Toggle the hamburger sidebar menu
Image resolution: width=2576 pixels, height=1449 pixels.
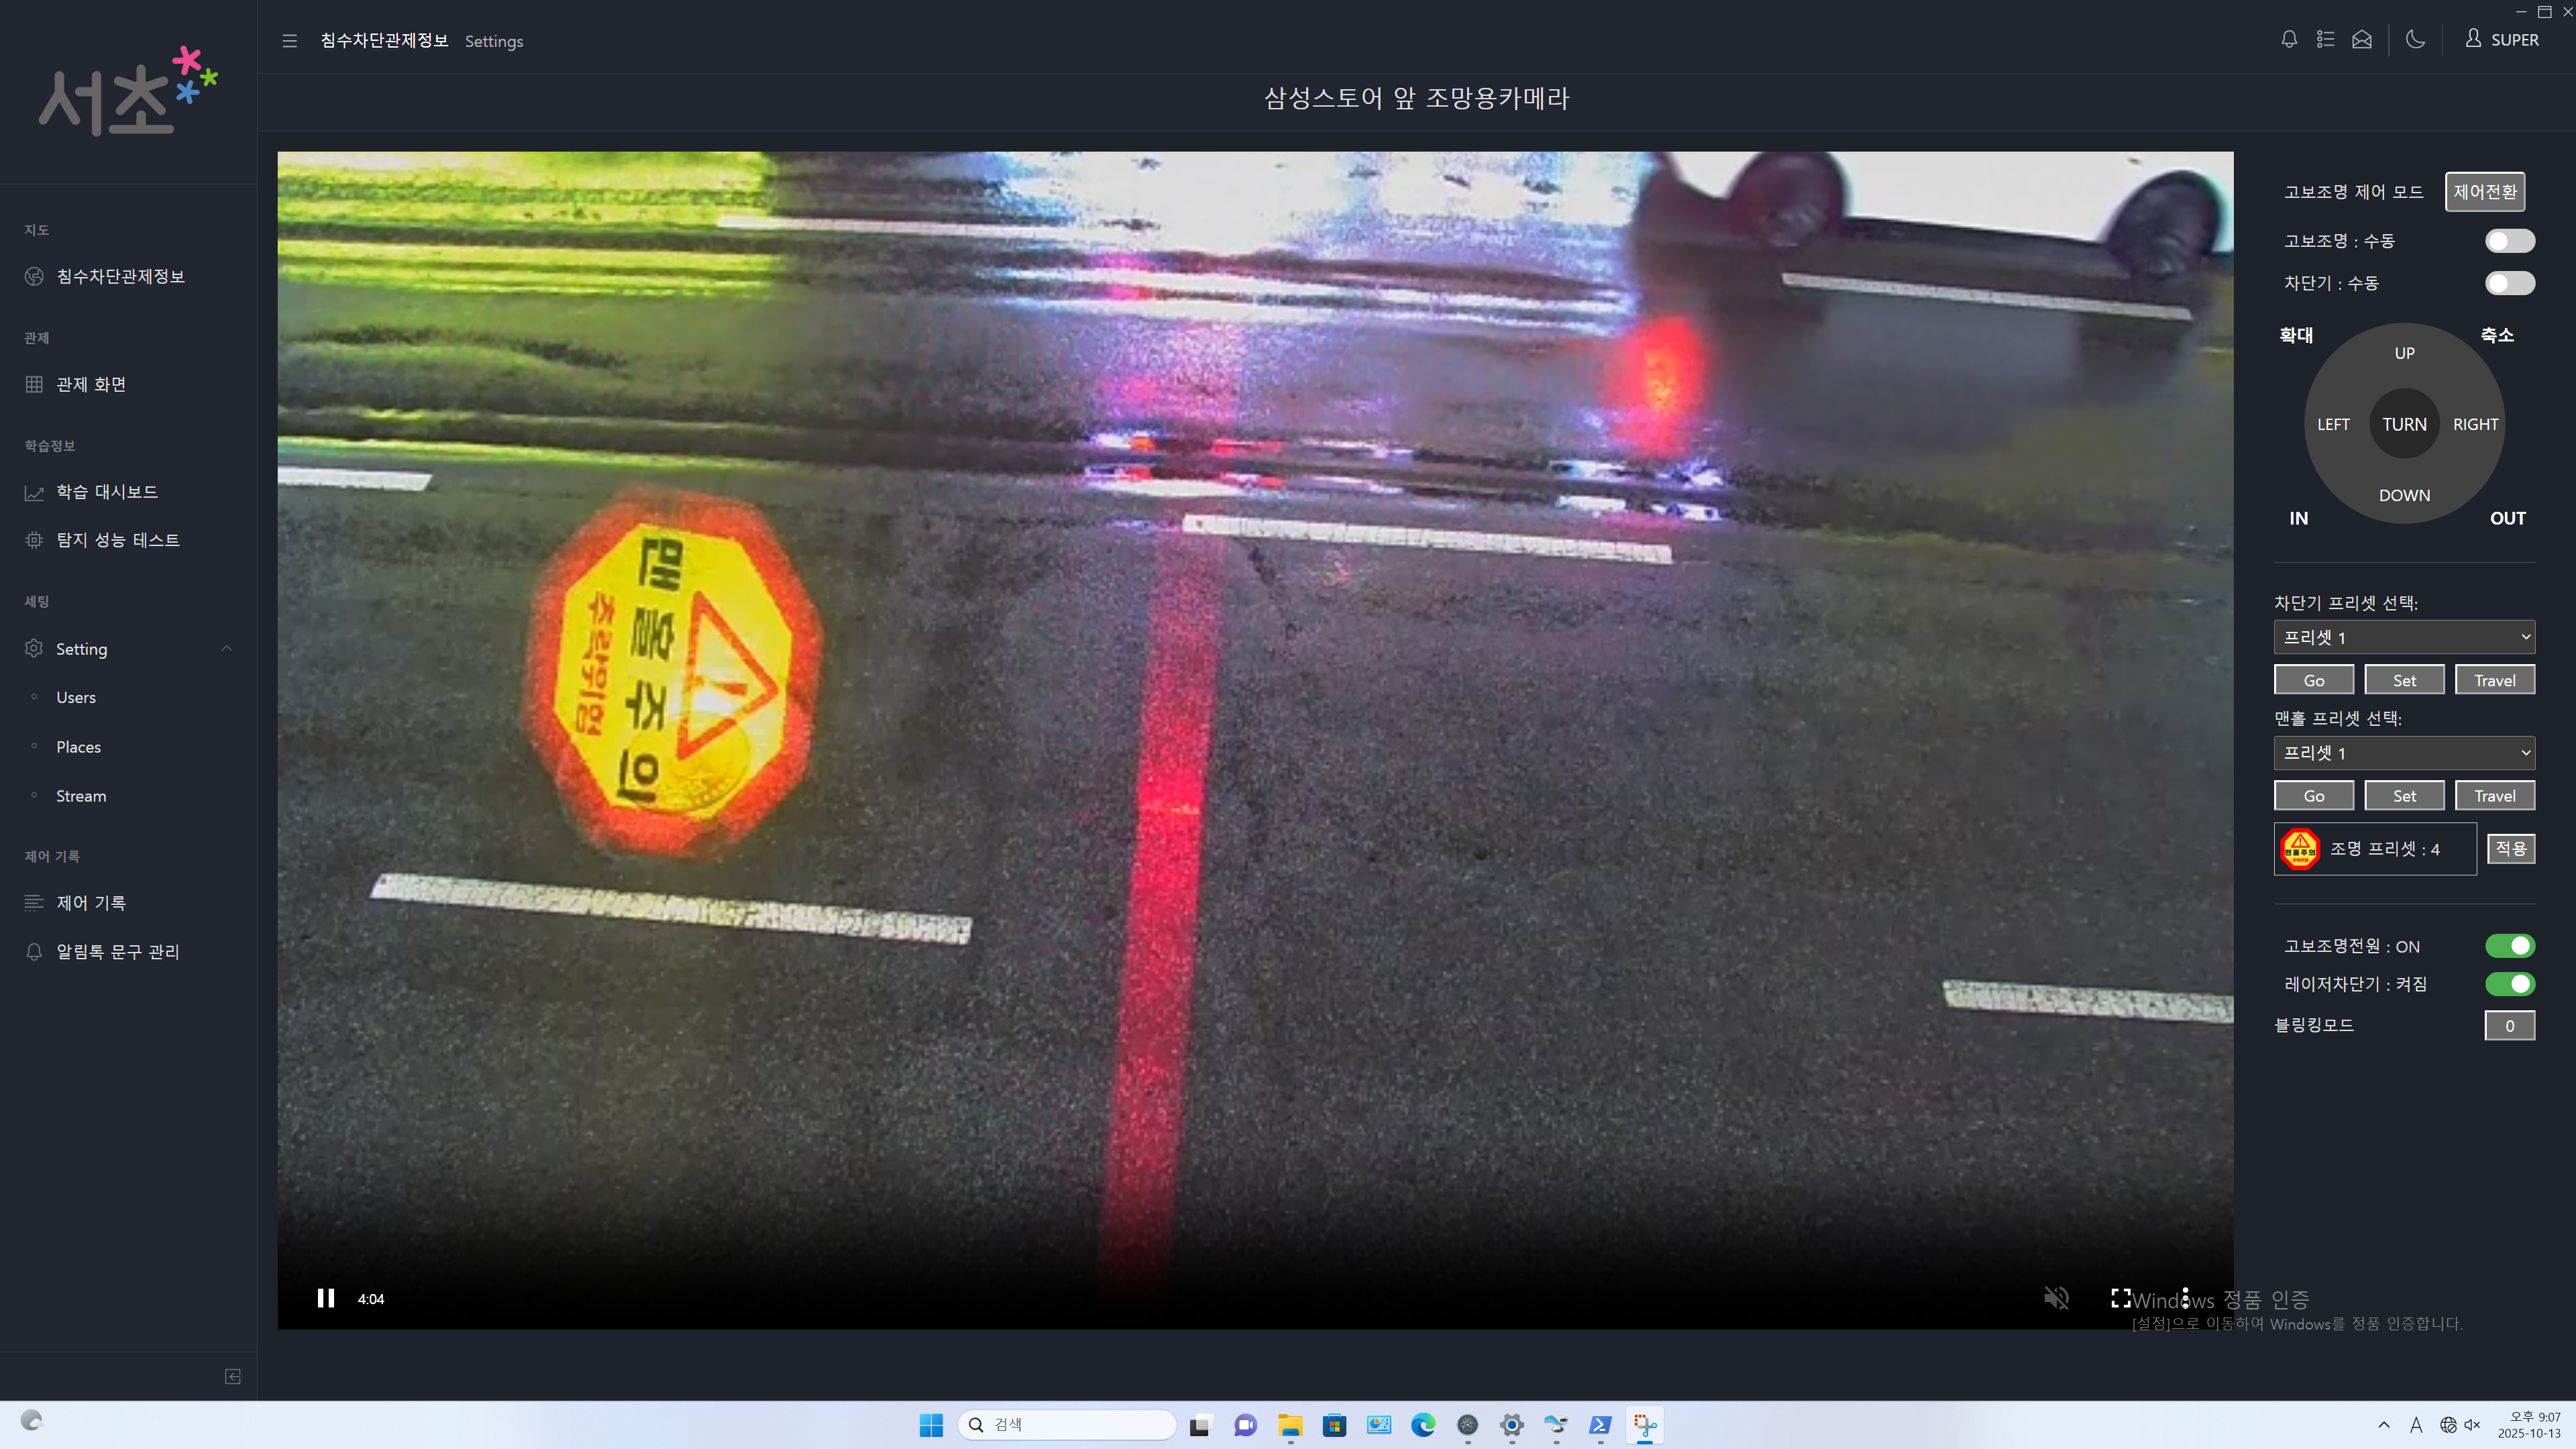pos(290,41)
